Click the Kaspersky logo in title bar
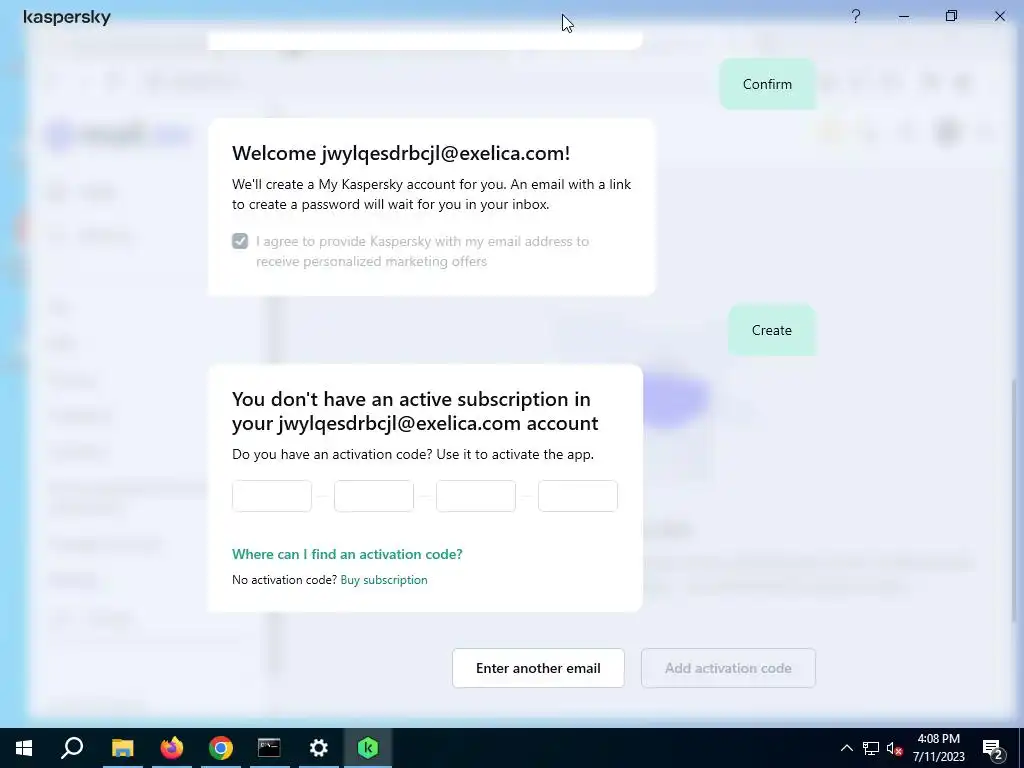Screen dimensions: 1024x768 tap(67, 17)
